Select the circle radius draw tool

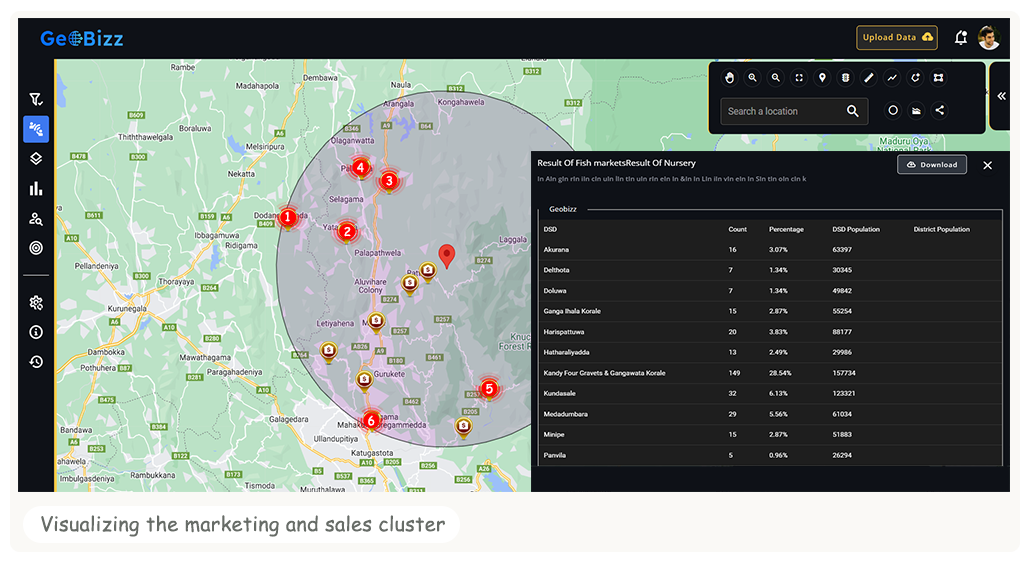893,111
